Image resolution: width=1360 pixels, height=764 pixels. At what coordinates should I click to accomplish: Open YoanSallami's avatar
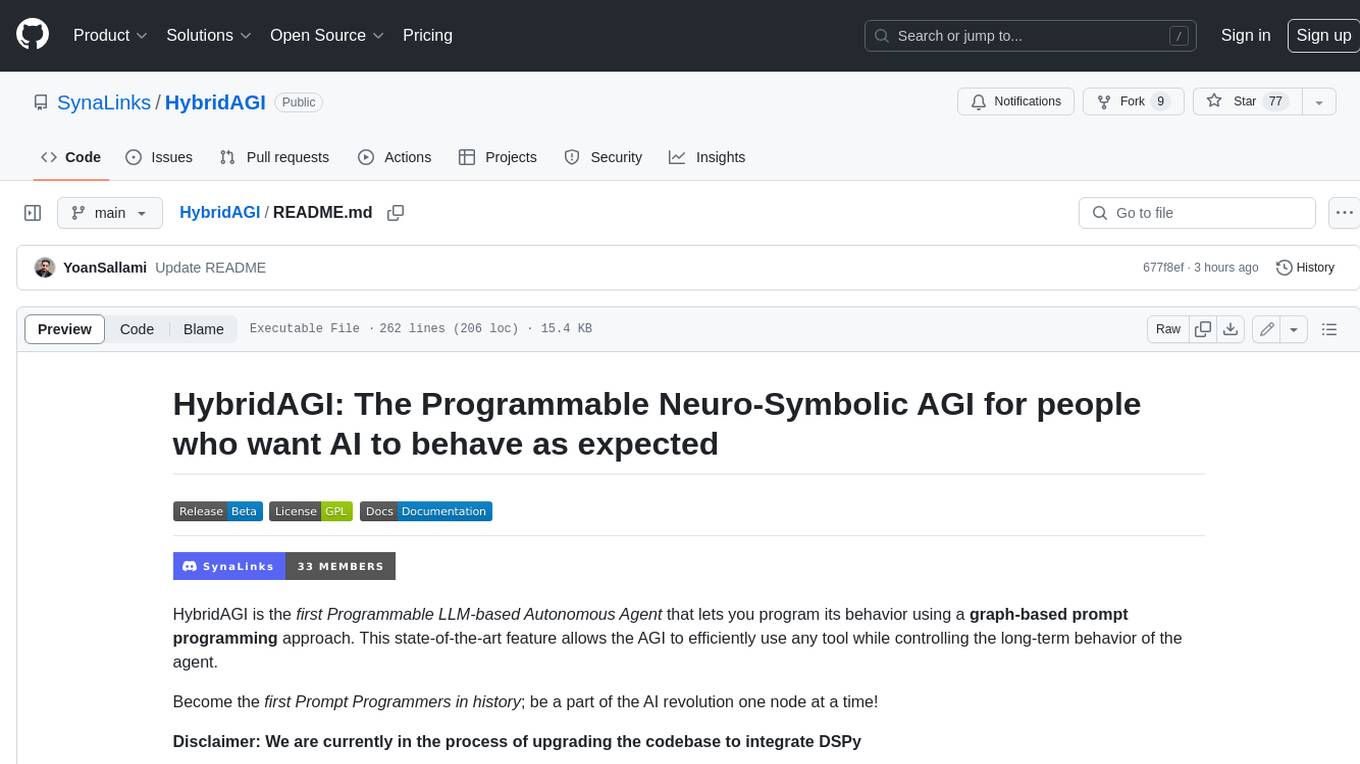(45, 268)
